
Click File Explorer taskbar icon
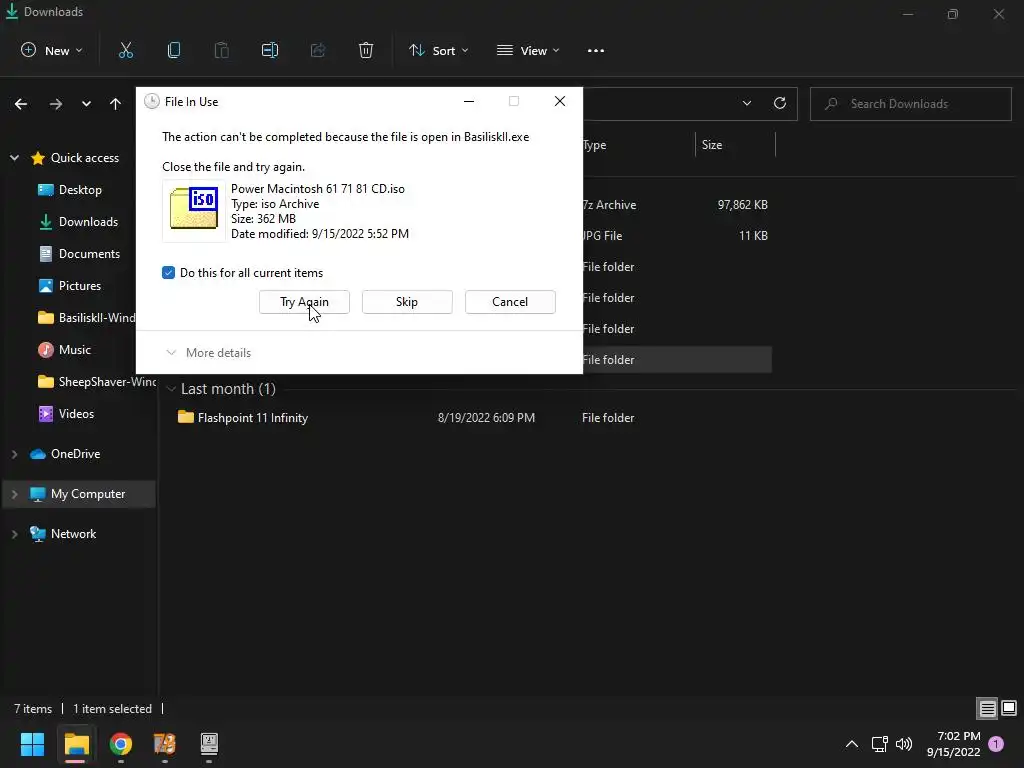76,744
